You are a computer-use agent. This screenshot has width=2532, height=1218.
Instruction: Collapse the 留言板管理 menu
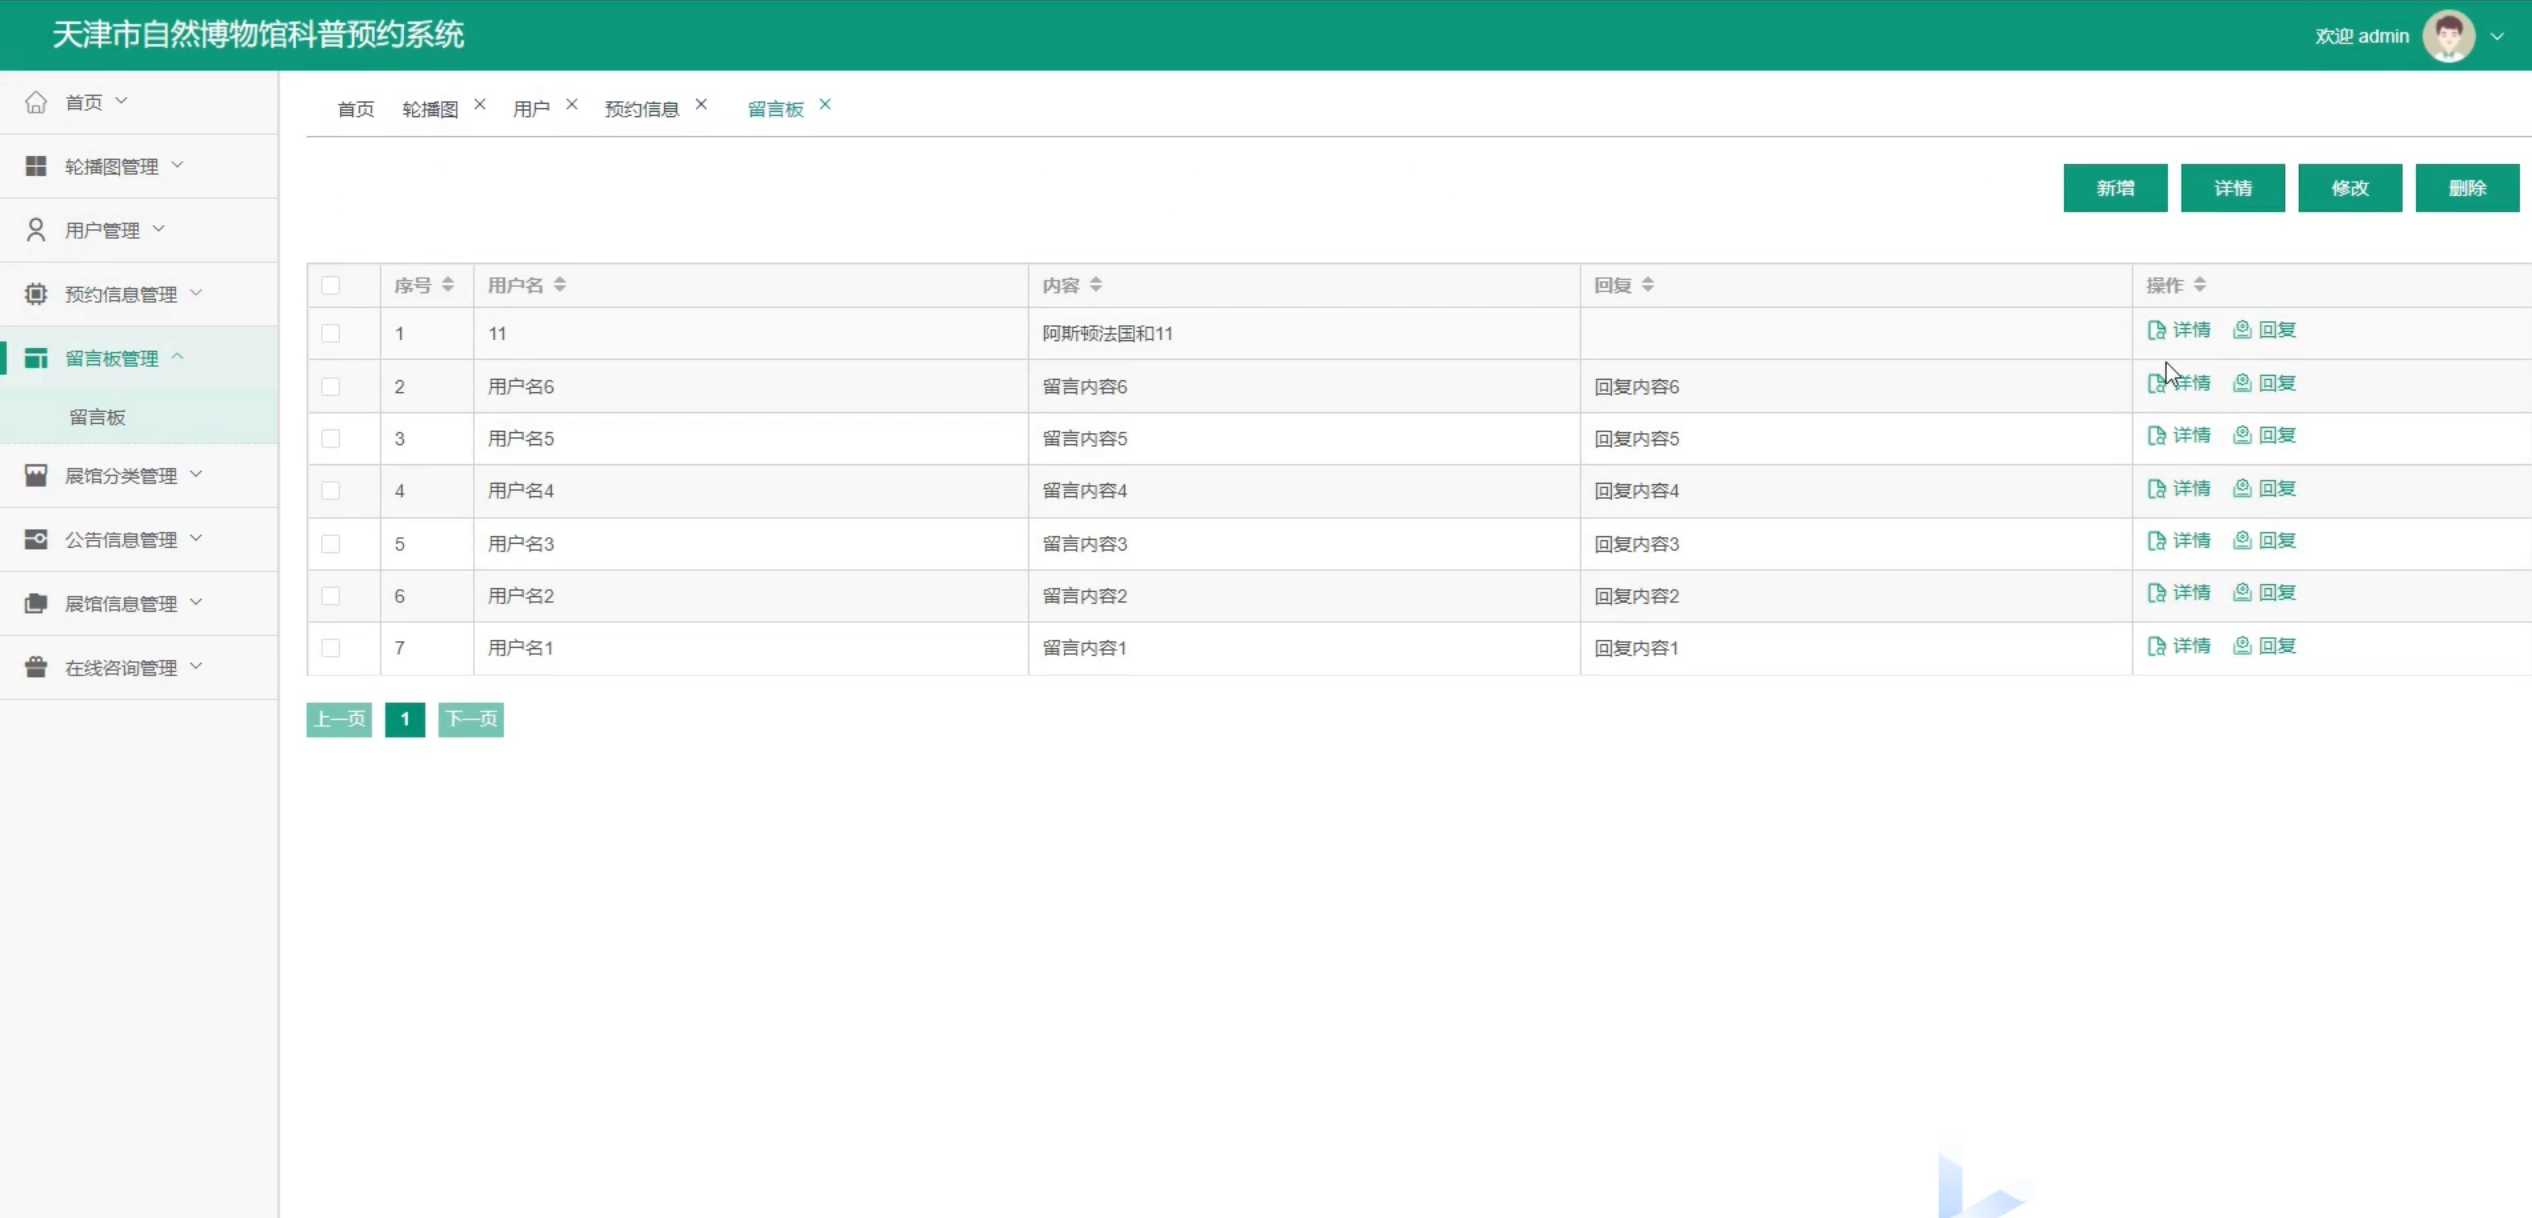112,358
